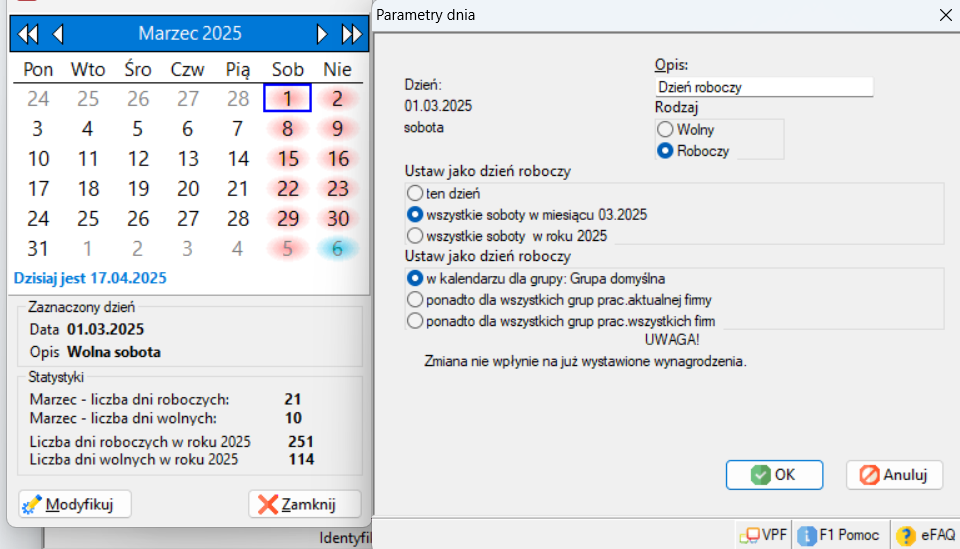Select all groups of all companies option
This screenshot has width=960, height=549.
[x=414, y=321]
